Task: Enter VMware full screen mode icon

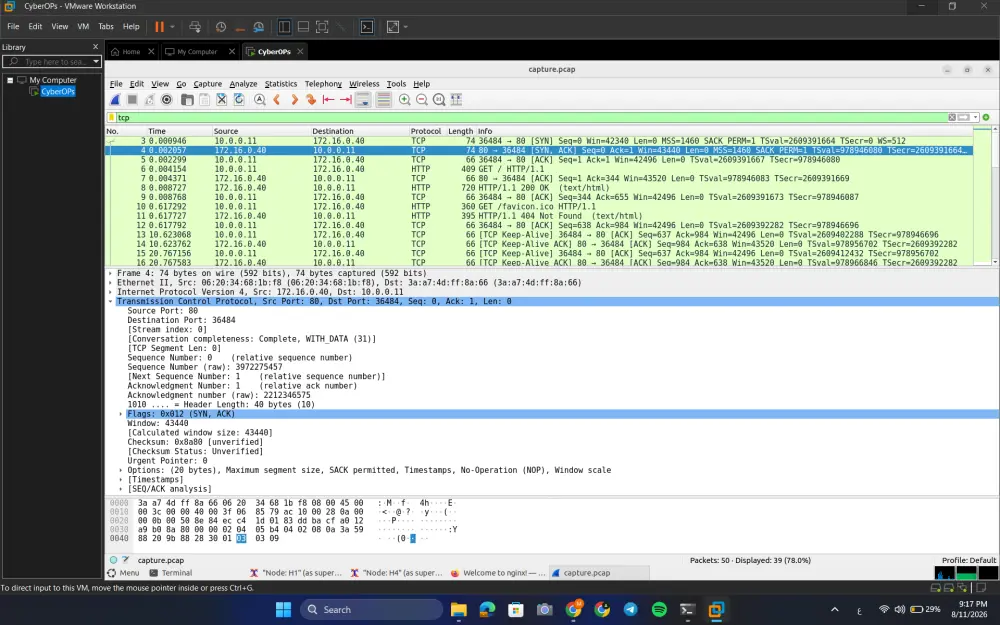Action: click(x=322, y=27)
